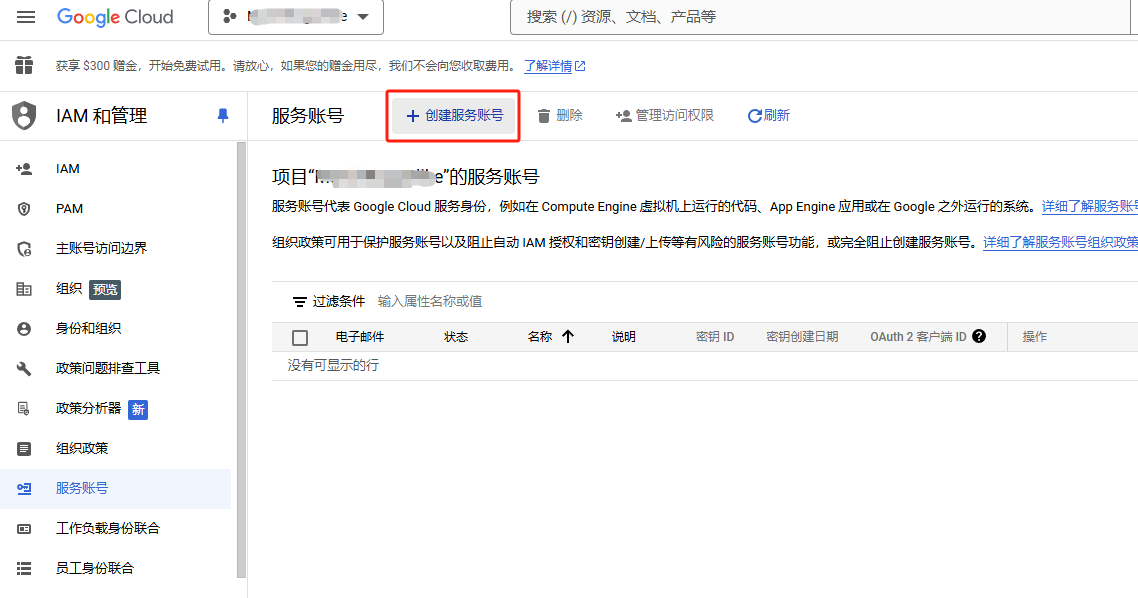Click the 密钥创建日期 column header
1138x598 pixels.
[x=802, y=337]
